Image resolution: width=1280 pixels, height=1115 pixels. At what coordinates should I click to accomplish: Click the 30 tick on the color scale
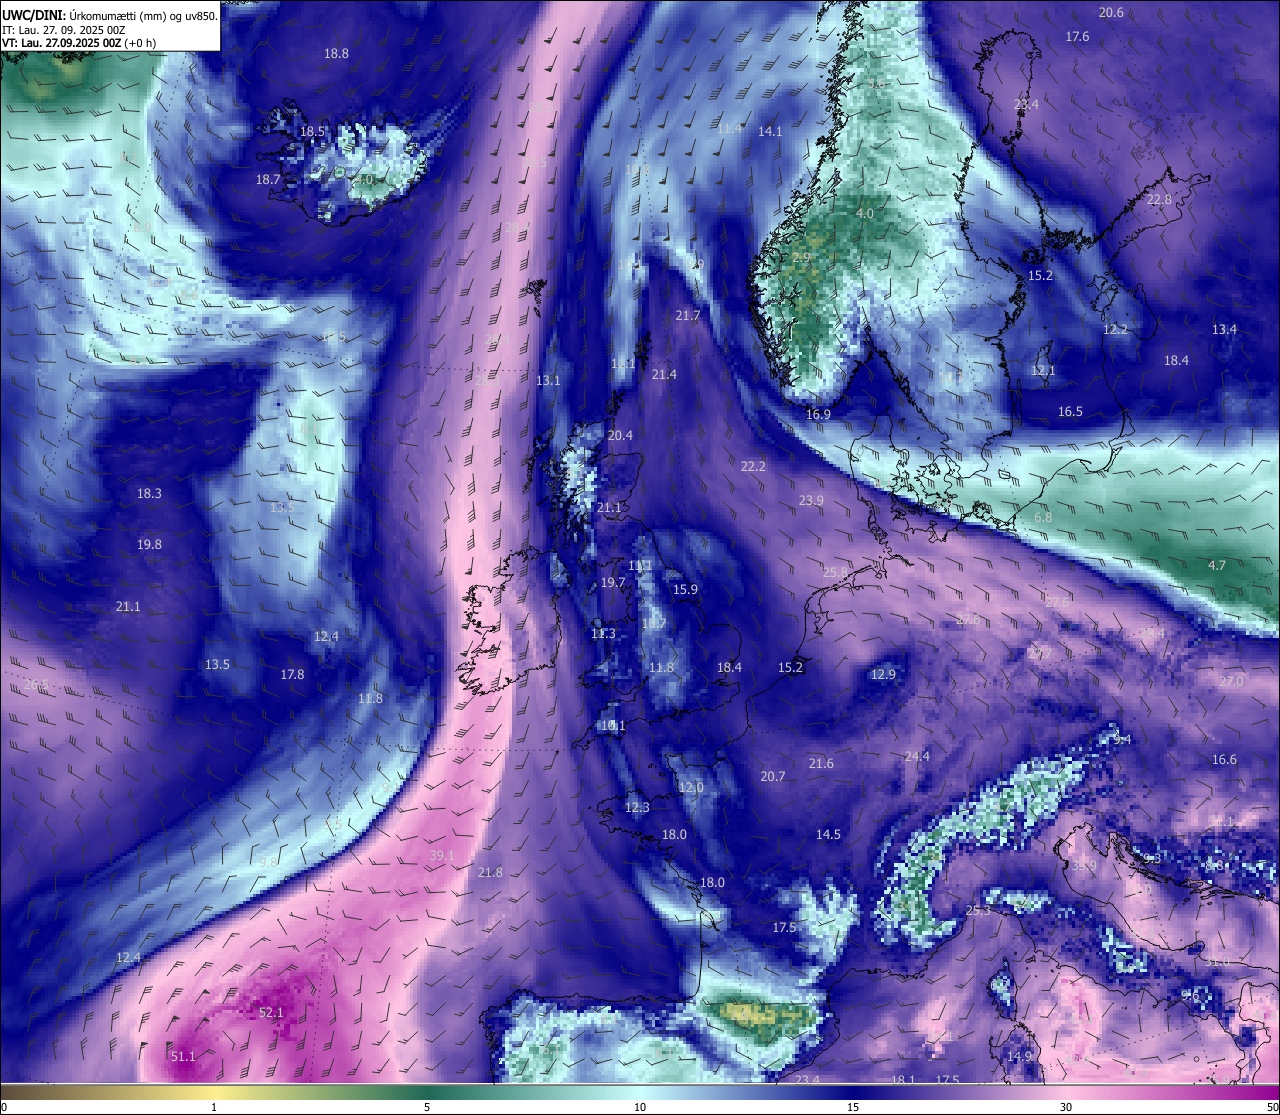(1066, 1107)
